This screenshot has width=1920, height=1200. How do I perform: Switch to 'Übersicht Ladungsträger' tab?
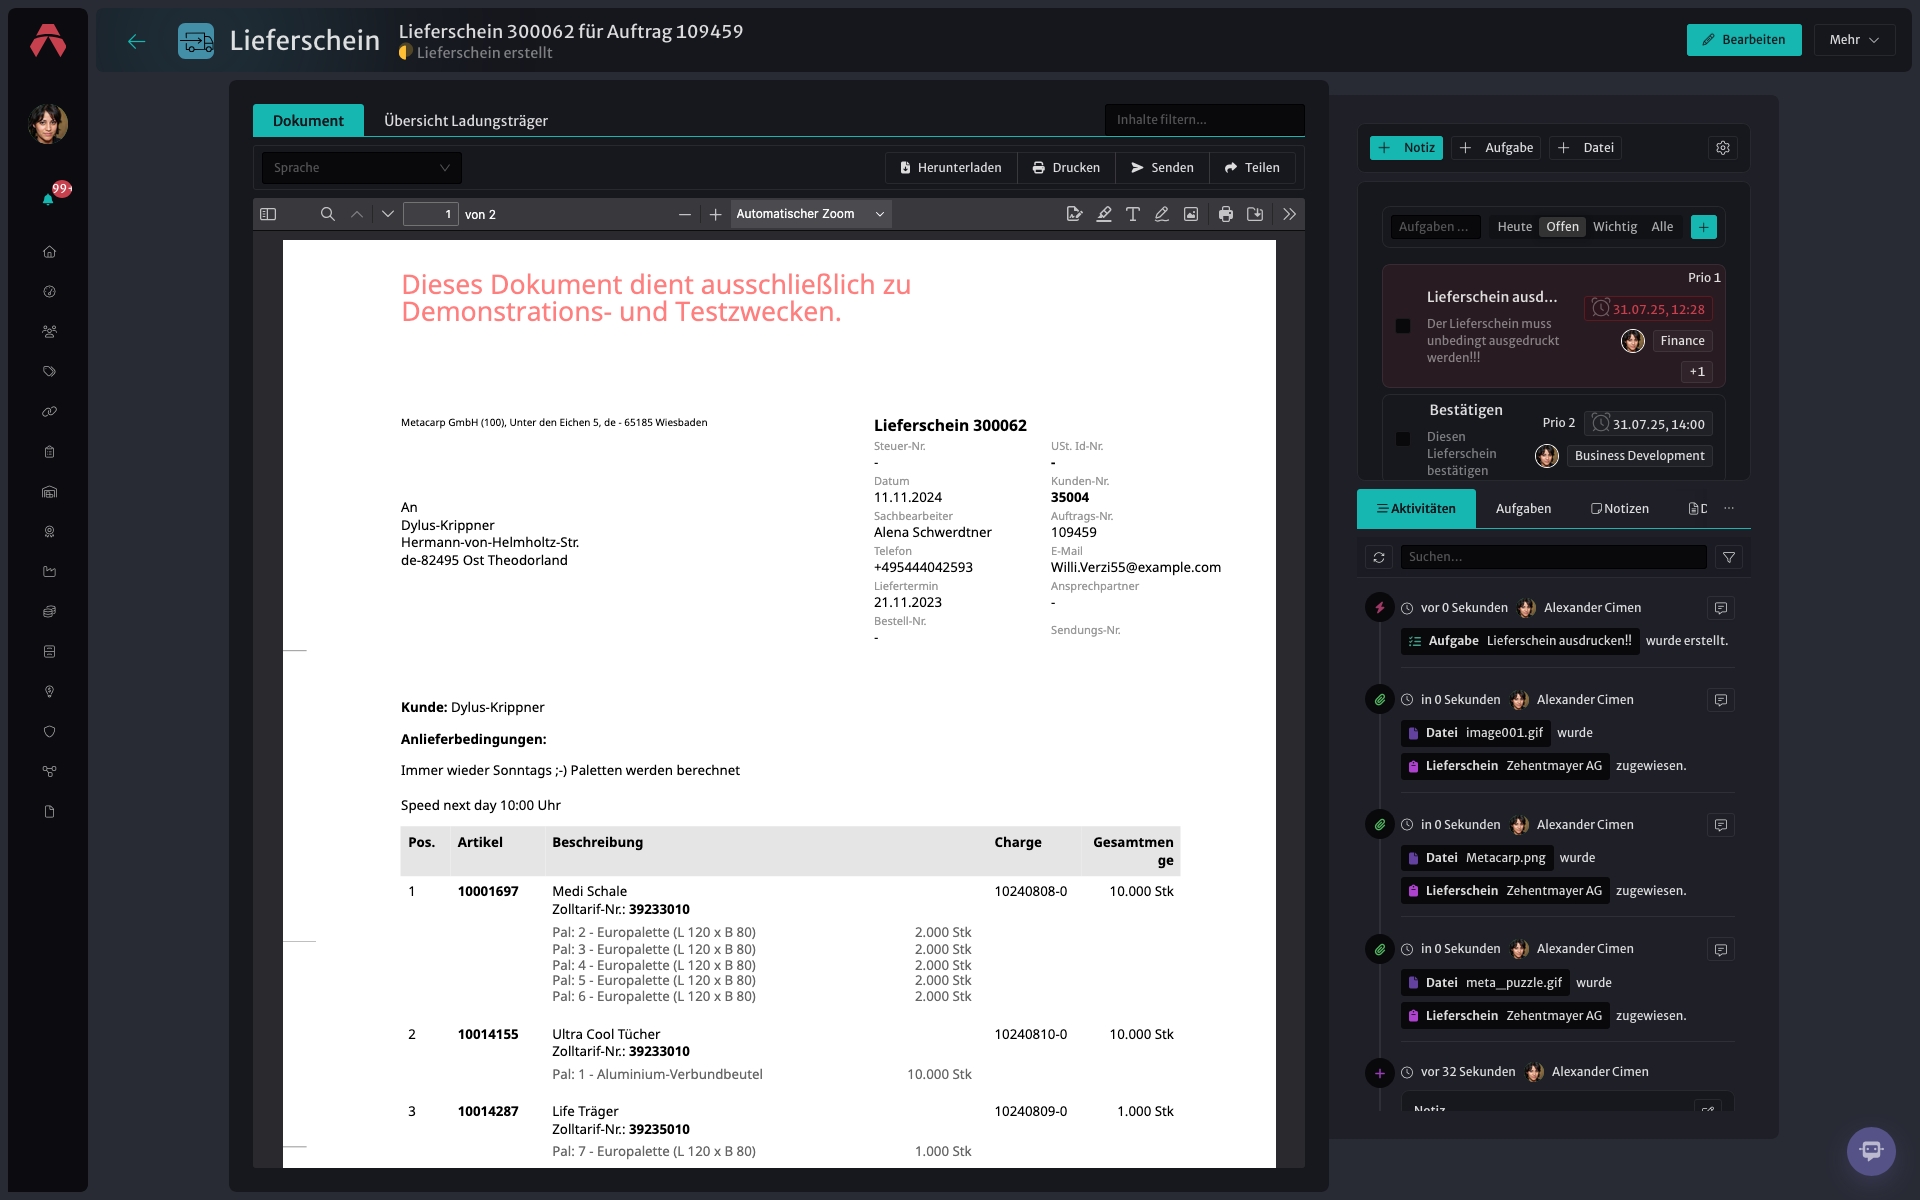pyautogui.click(x=466, y=120)
